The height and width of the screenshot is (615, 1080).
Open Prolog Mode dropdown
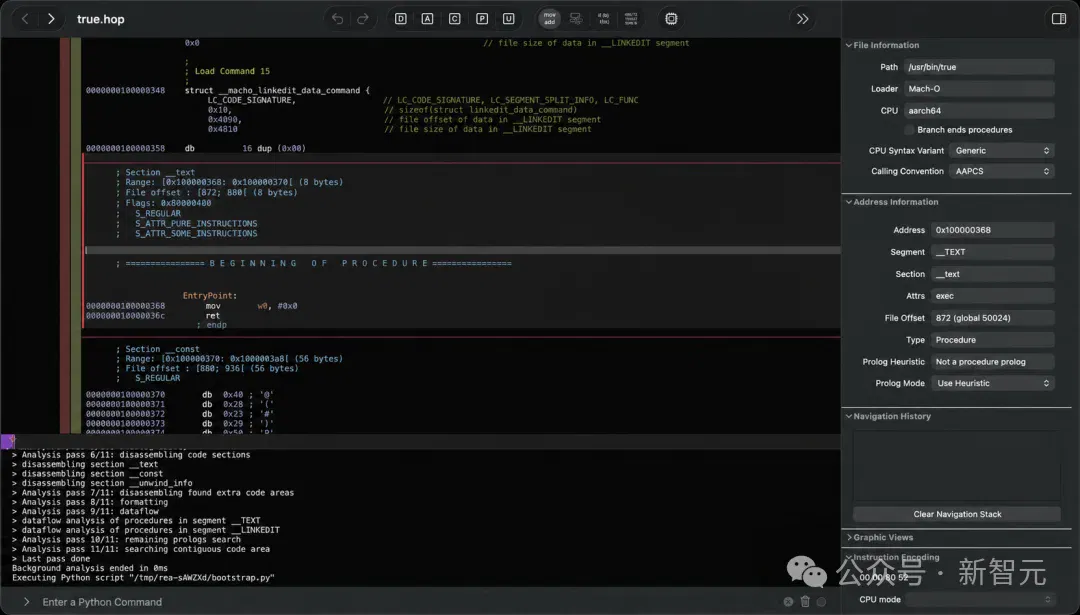click(993, 383)
